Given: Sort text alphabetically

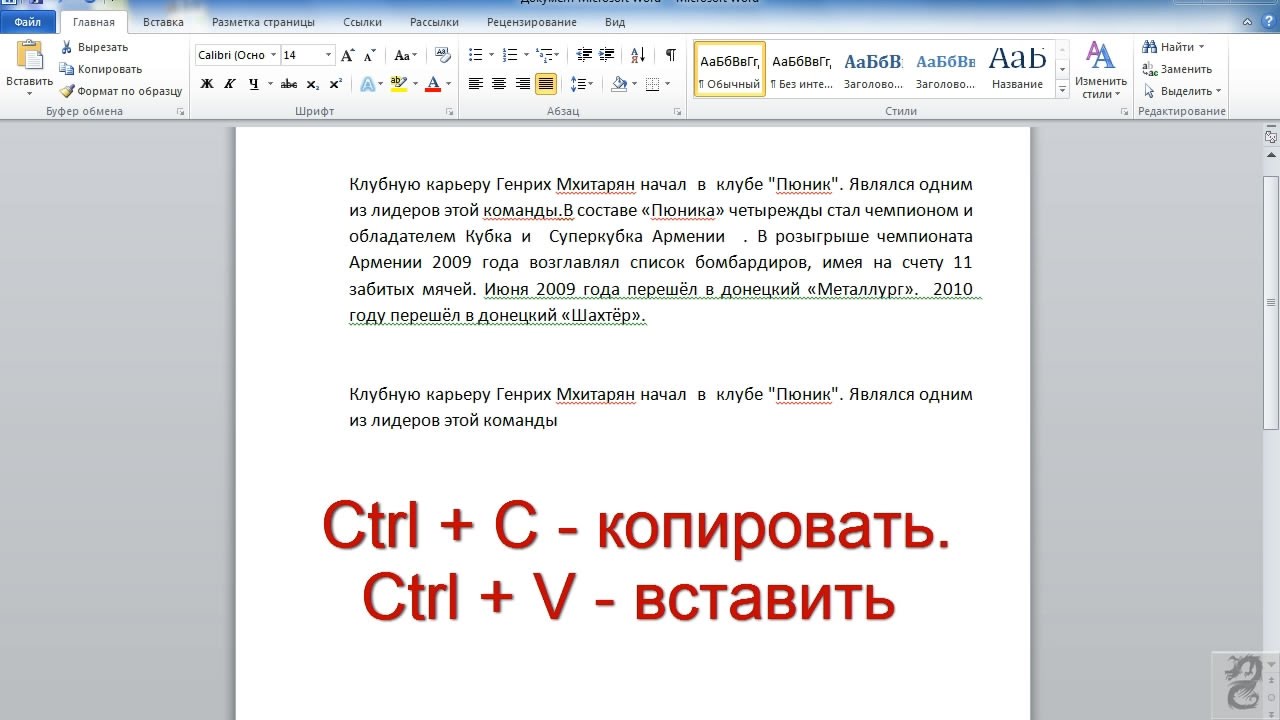Looking at the screenshot, I should click(x=640, y=55).
